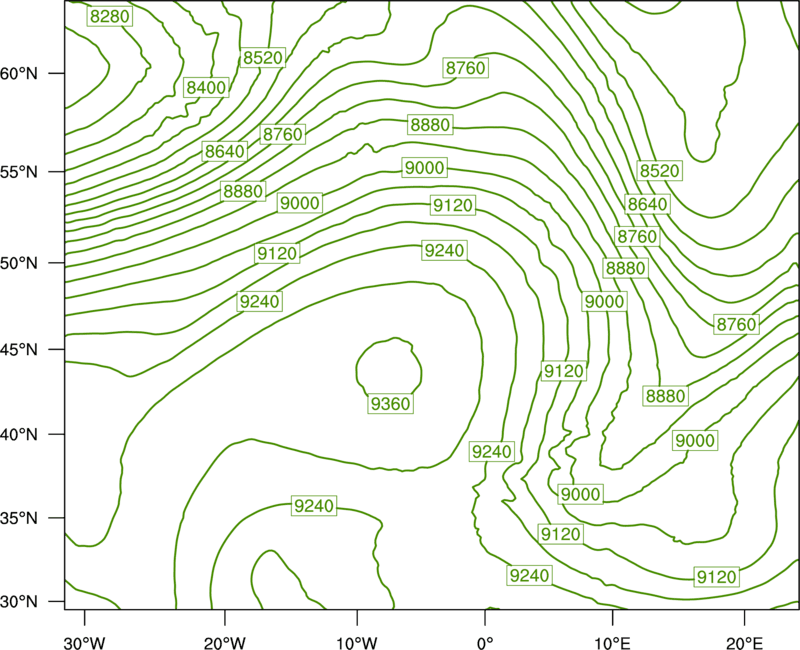Click the 8520 label directly above the eastern 8640
Screen dimensions: 800x650
(x=660, y=170)
